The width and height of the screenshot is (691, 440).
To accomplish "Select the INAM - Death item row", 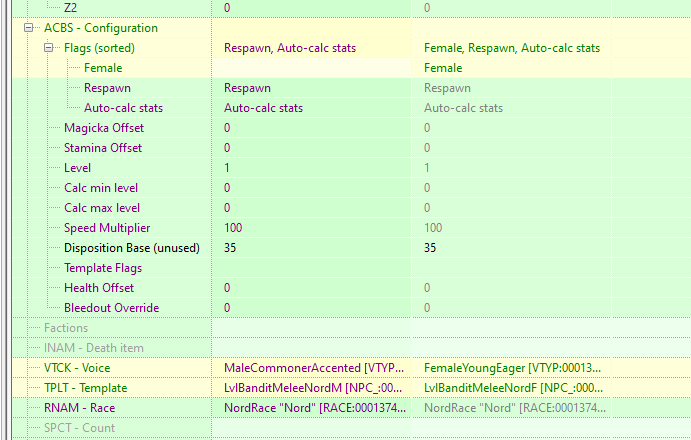I will point(94,348).
